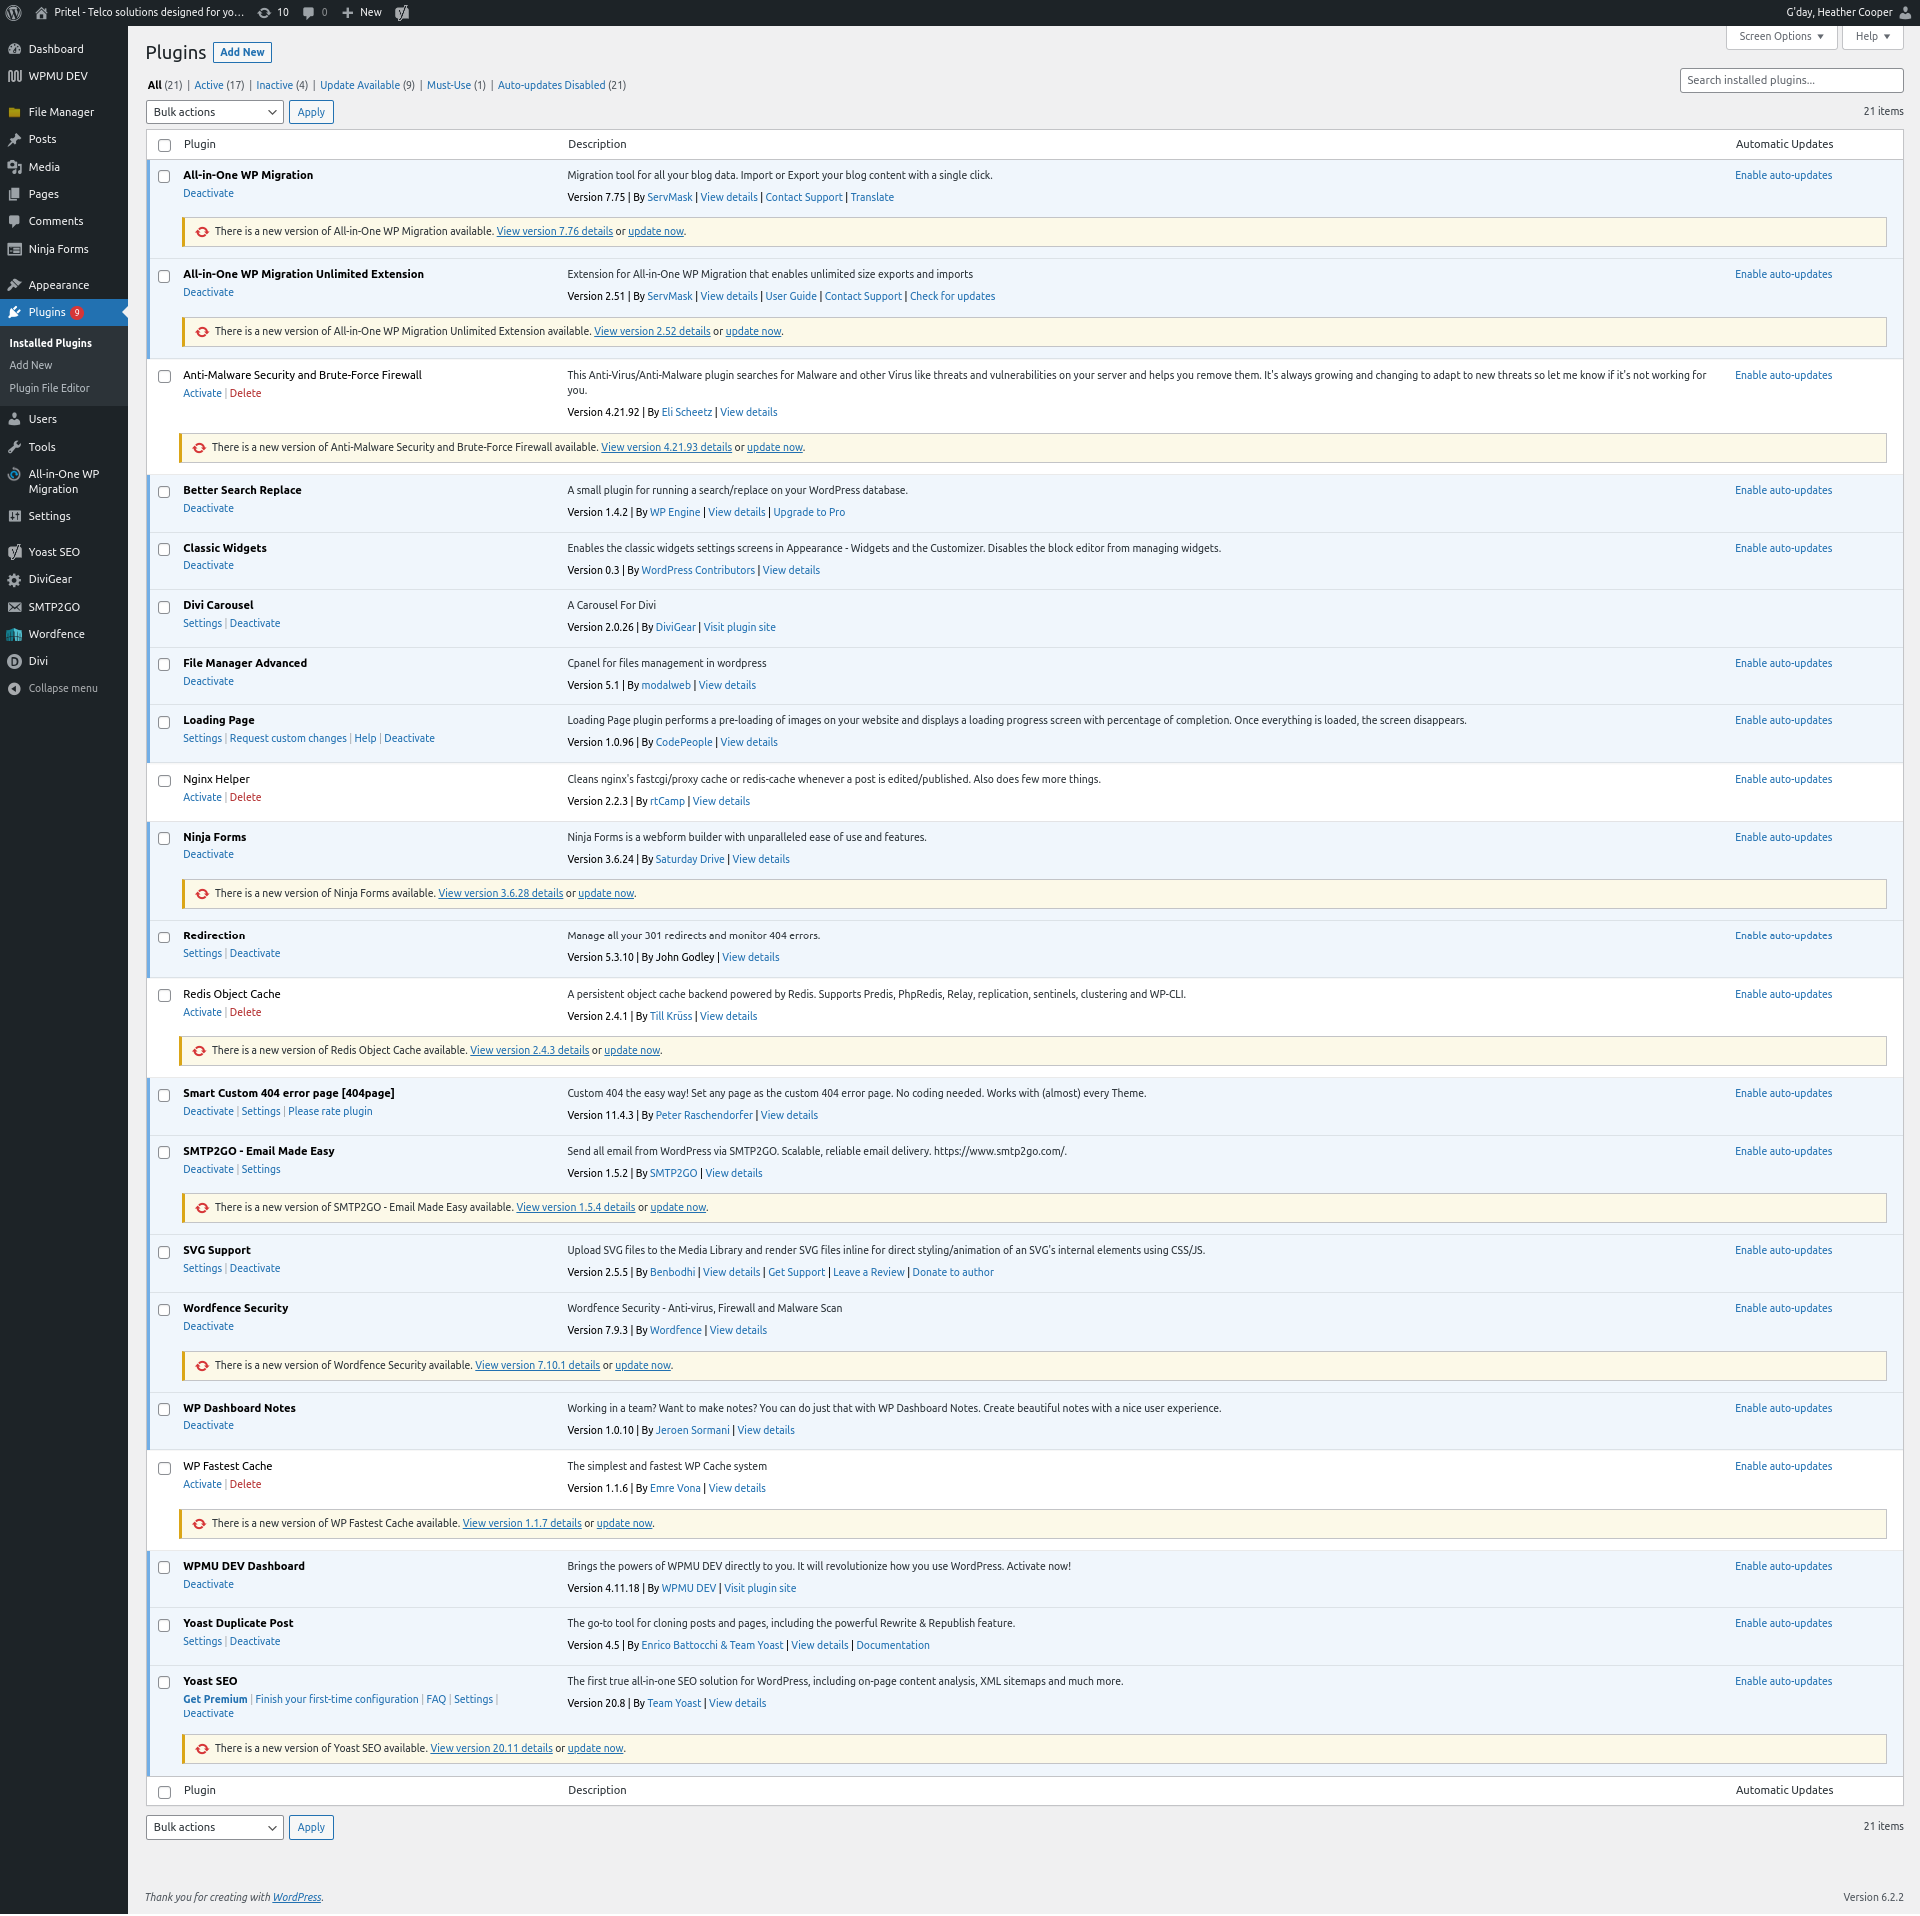Go to Media library in sidebar
Viewport: 1920px width, 1916px height.
tap(44, 167)
